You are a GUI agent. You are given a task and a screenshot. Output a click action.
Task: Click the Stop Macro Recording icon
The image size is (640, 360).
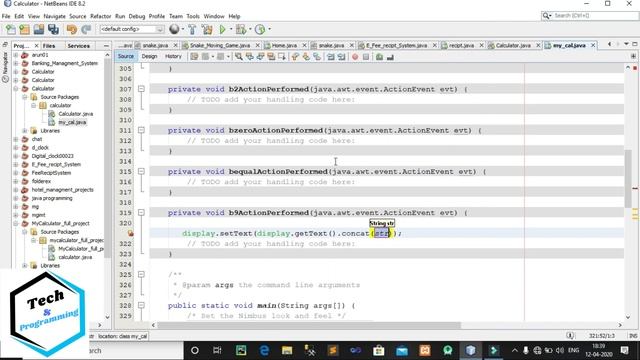coord(366,57)
